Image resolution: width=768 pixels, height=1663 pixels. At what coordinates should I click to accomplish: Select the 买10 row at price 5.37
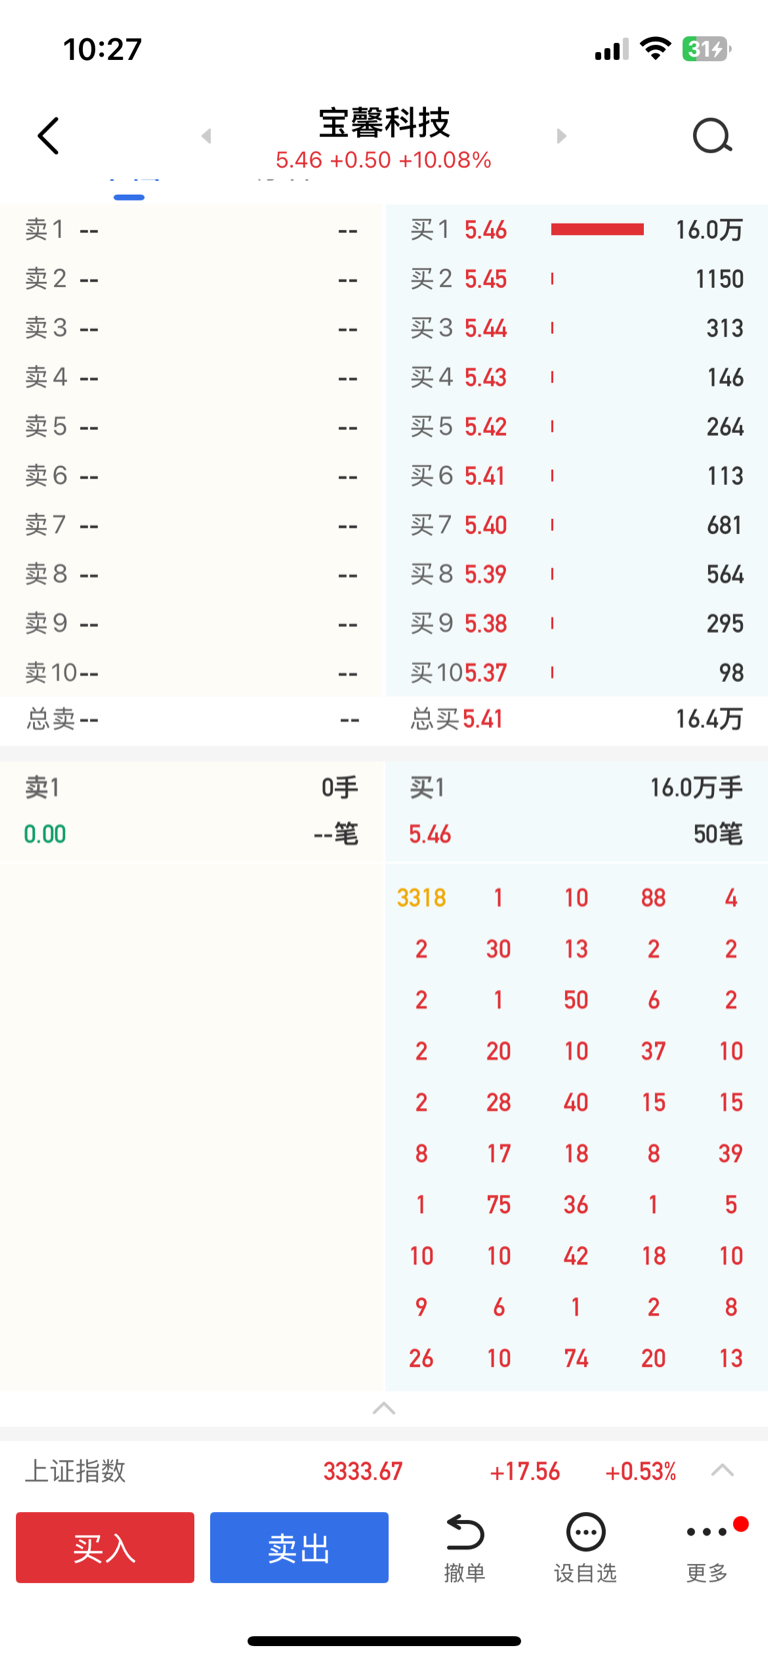click(x=577, y=673)
